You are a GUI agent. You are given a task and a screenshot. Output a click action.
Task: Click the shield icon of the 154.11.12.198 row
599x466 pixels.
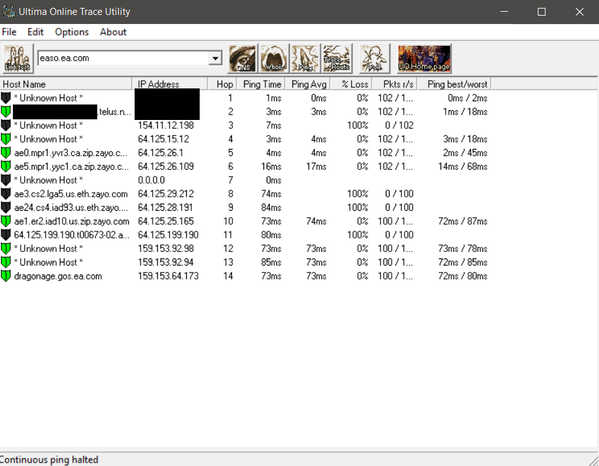6,125
